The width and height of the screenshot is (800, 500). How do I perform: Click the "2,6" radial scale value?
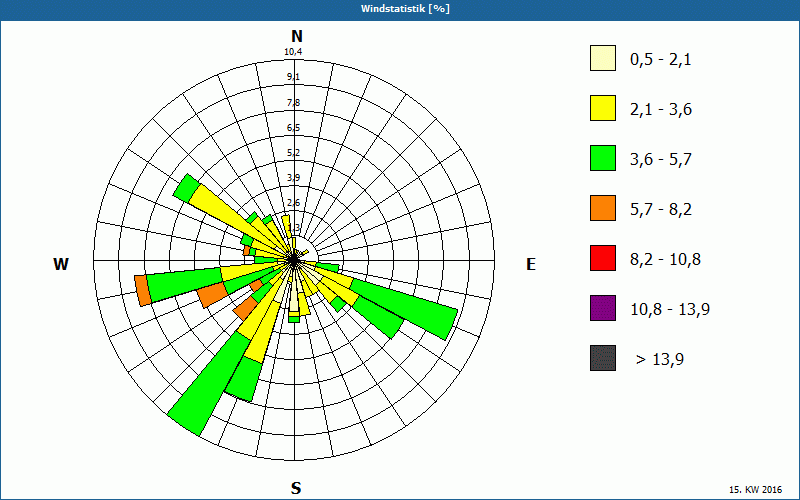[x=293, y=203]
